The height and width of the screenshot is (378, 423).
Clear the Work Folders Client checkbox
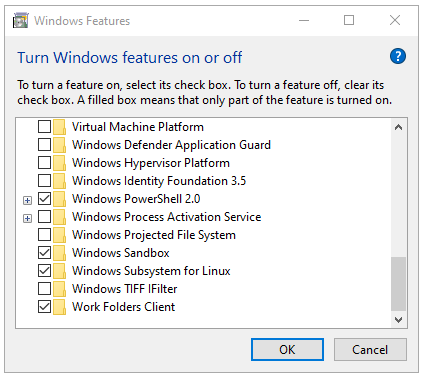point(44,307)
